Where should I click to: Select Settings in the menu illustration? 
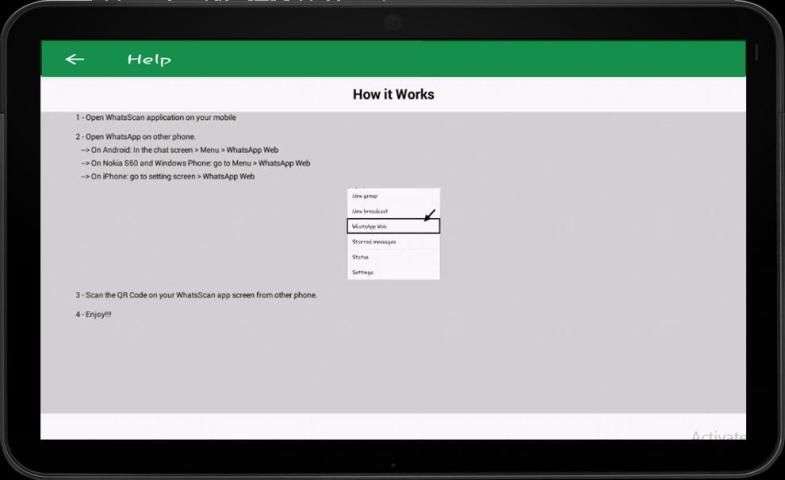tap(362, 272)
